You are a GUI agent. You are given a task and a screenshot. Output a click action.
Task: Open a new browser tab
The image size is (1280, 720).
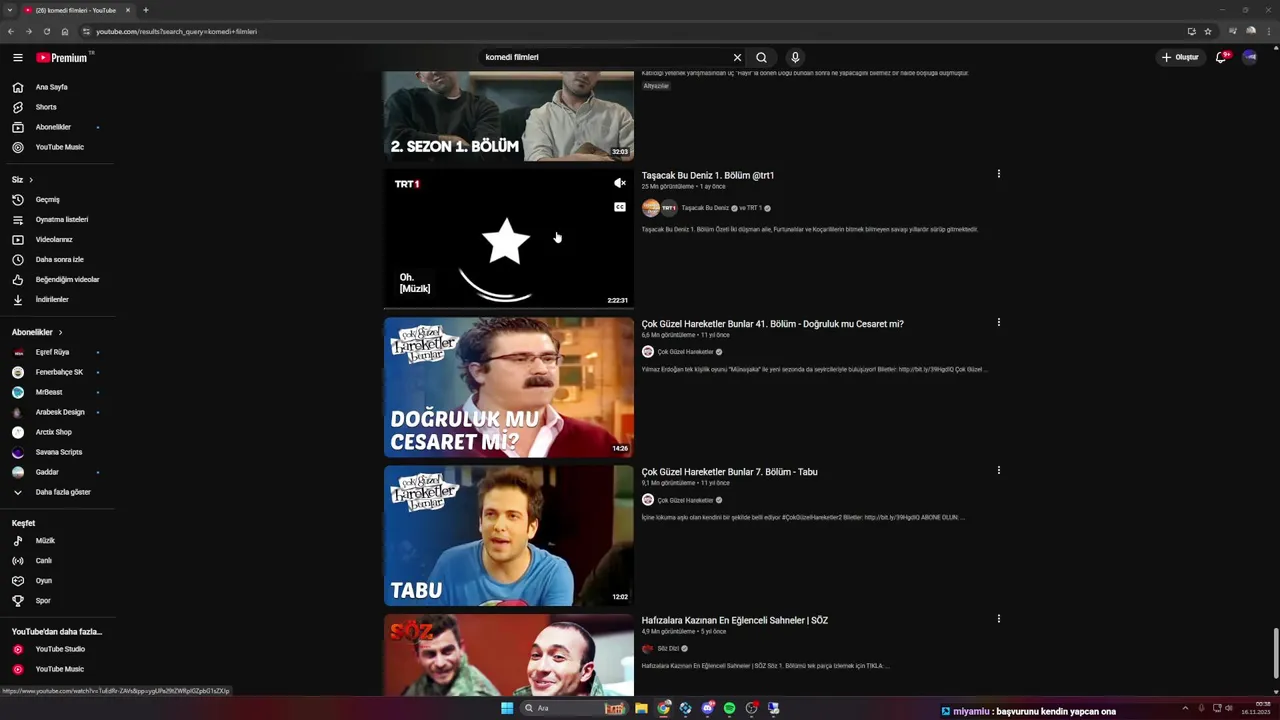pos(146,10)
